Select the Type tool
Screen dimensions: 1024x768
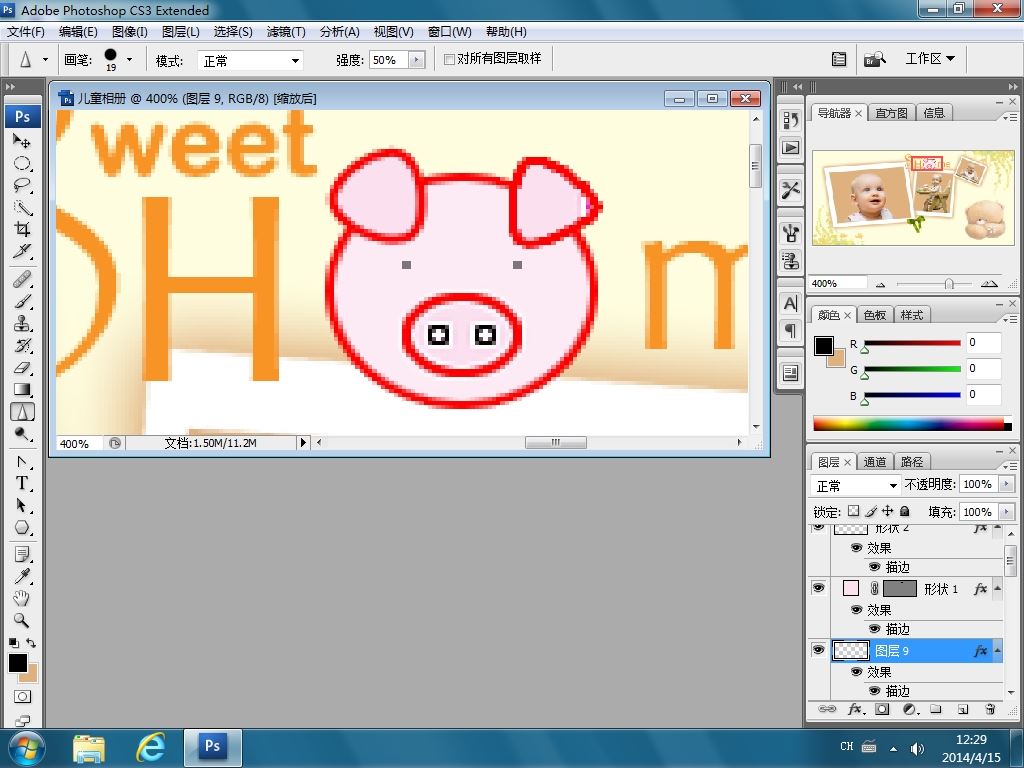(x=22, y=483)
